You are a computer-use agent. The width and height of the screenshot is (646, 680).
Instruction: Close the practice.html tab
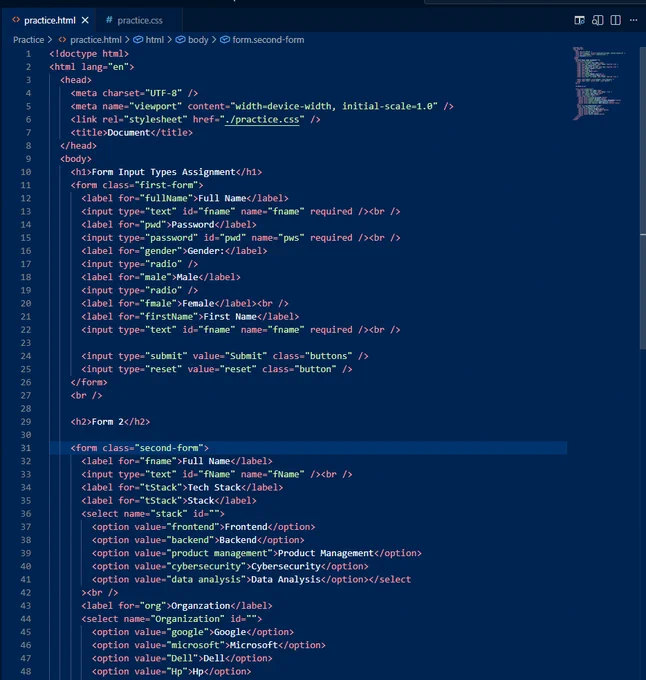coord(85,20)
